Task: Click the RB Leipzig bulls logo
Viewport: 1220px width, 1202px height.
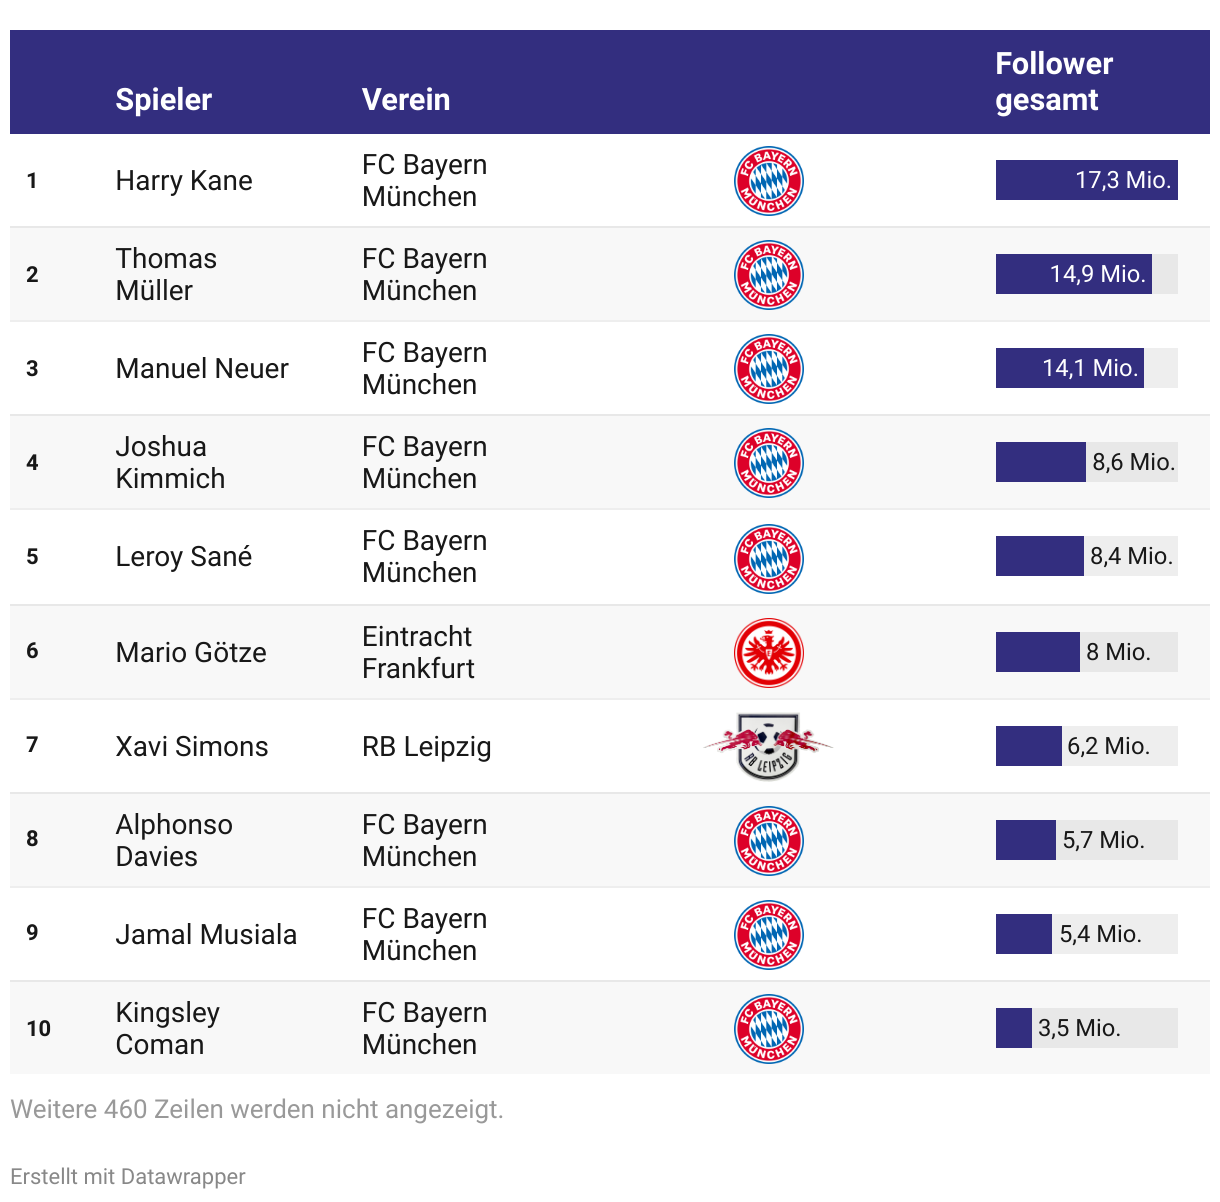Action: coord(768,746)
